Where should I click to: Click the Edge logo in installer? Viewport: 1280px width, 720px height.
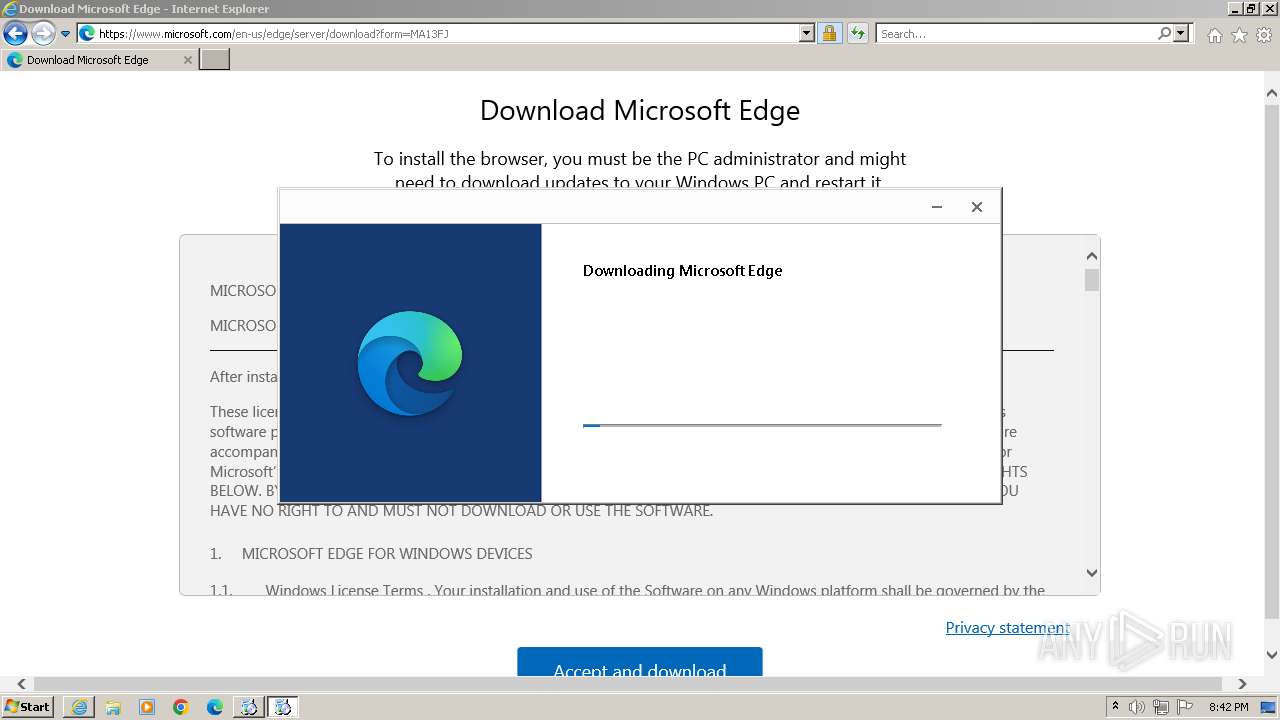tap(410, 363)
